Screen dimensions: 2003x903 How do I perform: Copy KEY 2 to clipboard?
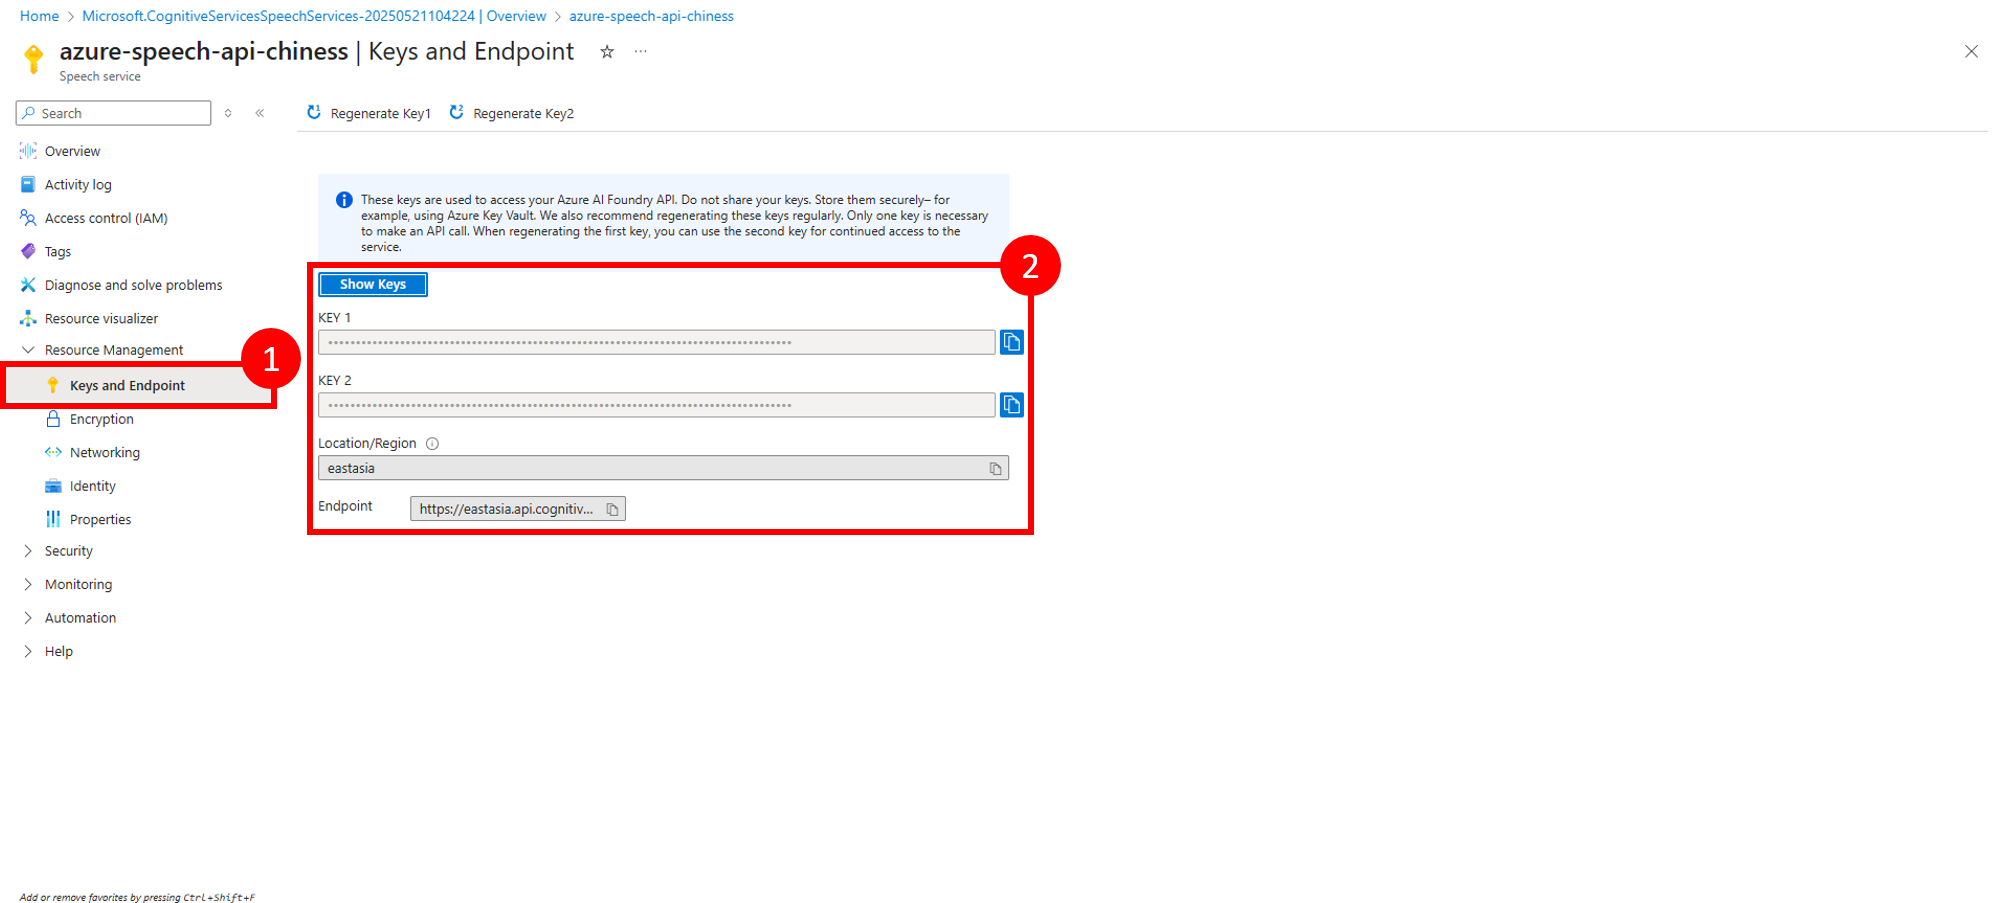(x=1011, y=405)
